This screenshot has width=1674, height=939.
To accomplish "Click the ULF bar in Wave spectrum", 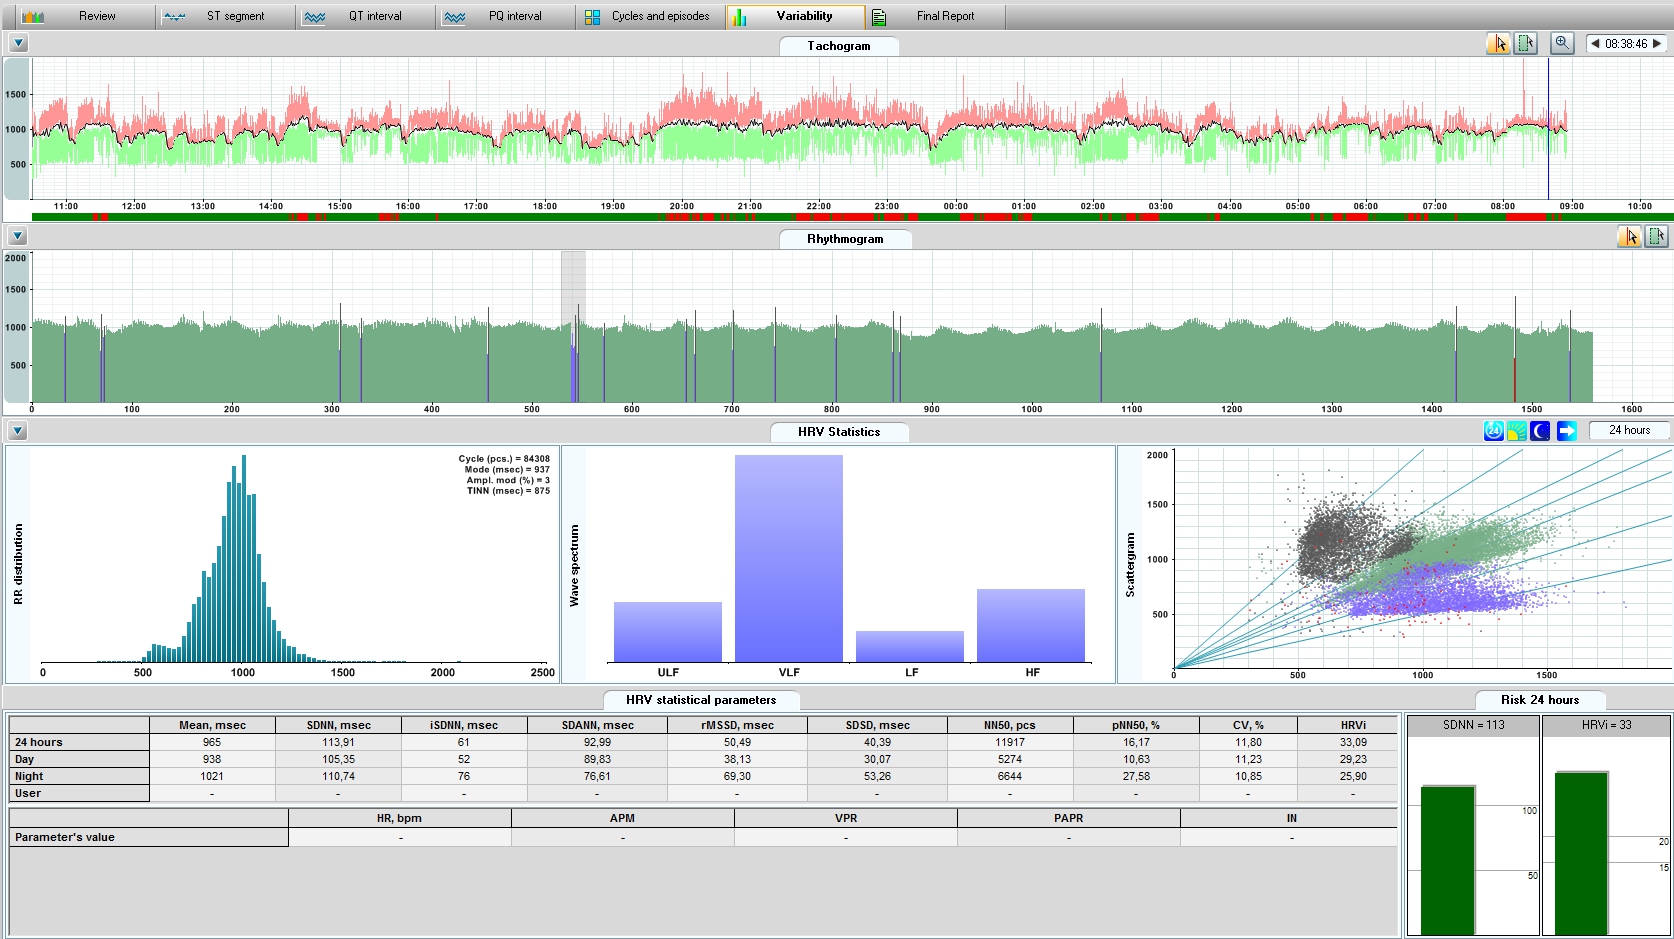I will tap(668, 632).
